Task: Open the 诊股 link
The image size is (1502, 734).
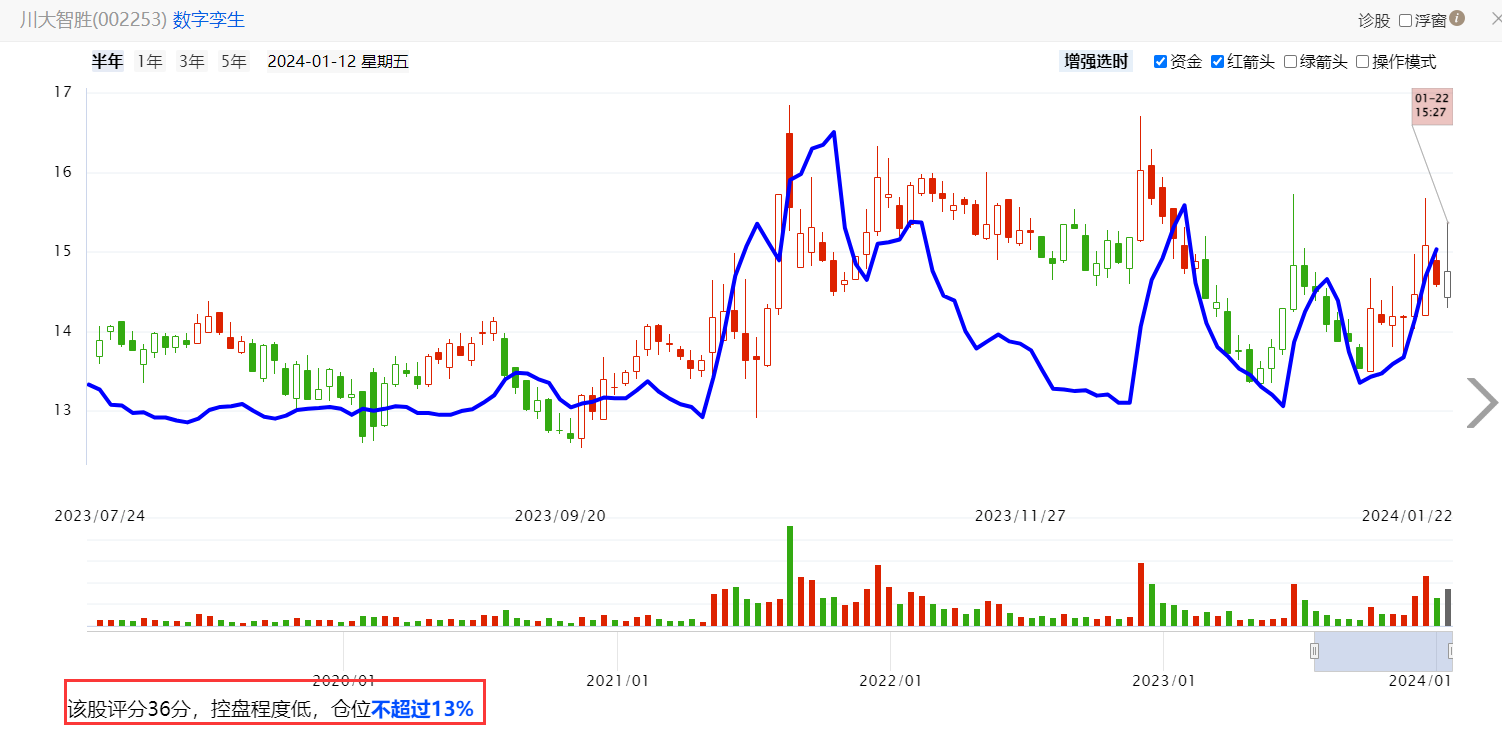Action: [x=1374, y=20]
